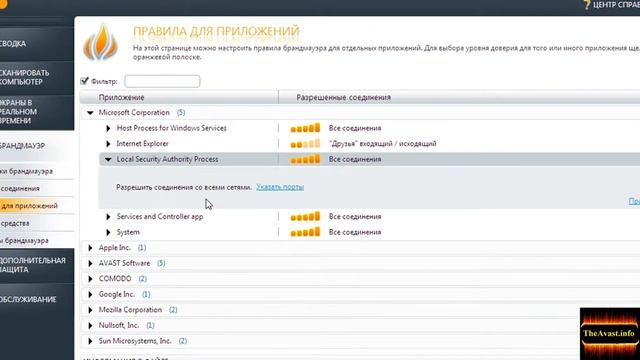Select Host Process for Windows Services name
This screenshot has height=360, width=640.
point(171,128)
